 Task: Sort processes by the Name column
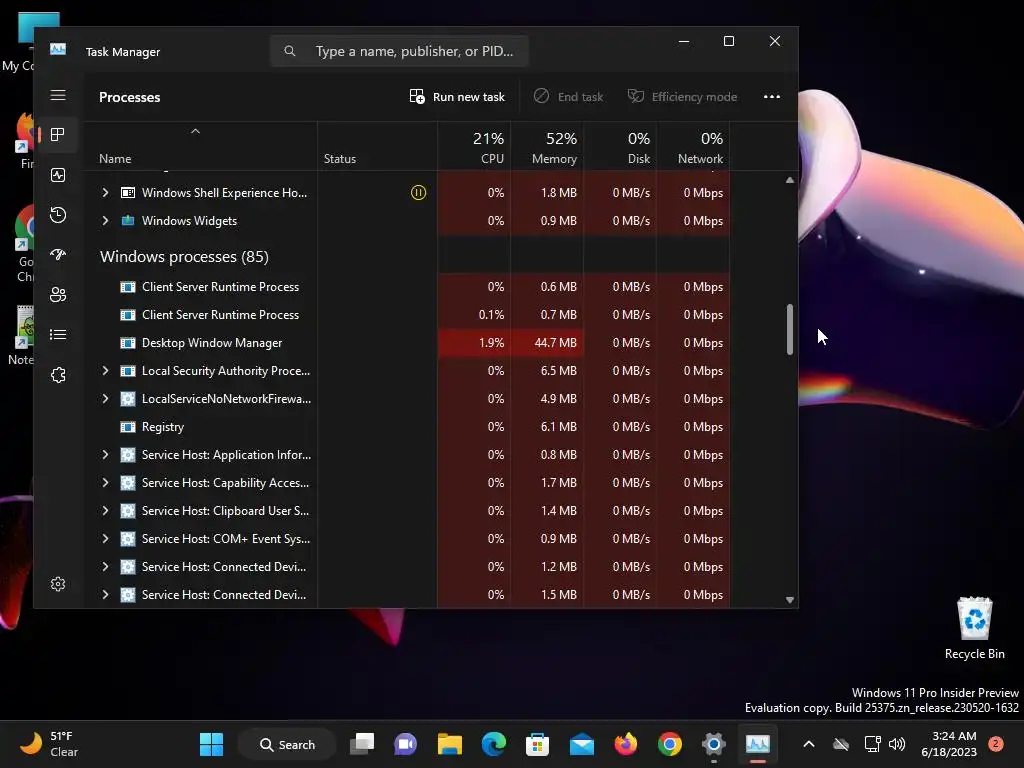click(200, 146)
